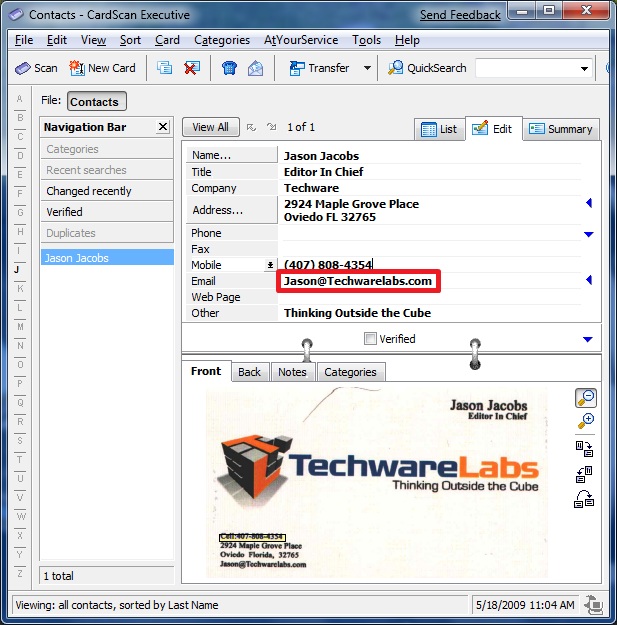Click the Send Feedback link
Viewport: 617px width, 625px height.
[x=460, y=15]
